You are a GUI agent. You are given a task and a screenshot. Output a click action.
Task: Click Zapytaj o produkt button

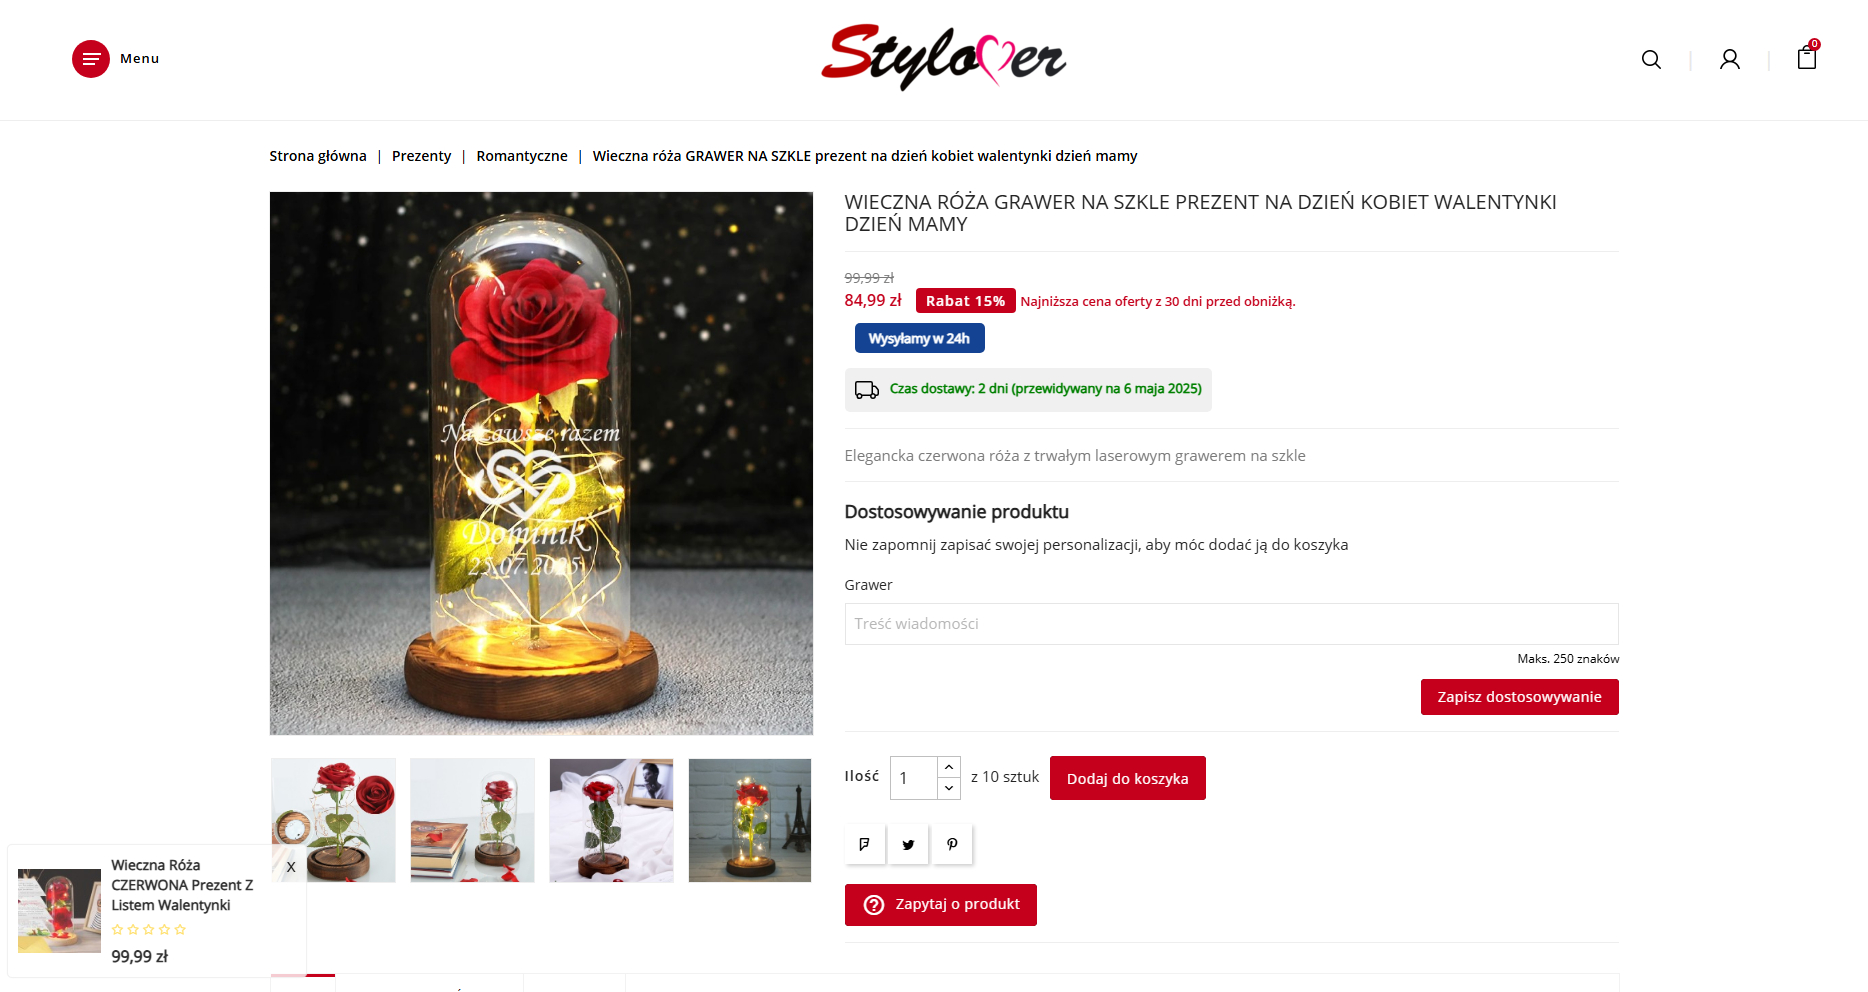[x=940, y=905]
